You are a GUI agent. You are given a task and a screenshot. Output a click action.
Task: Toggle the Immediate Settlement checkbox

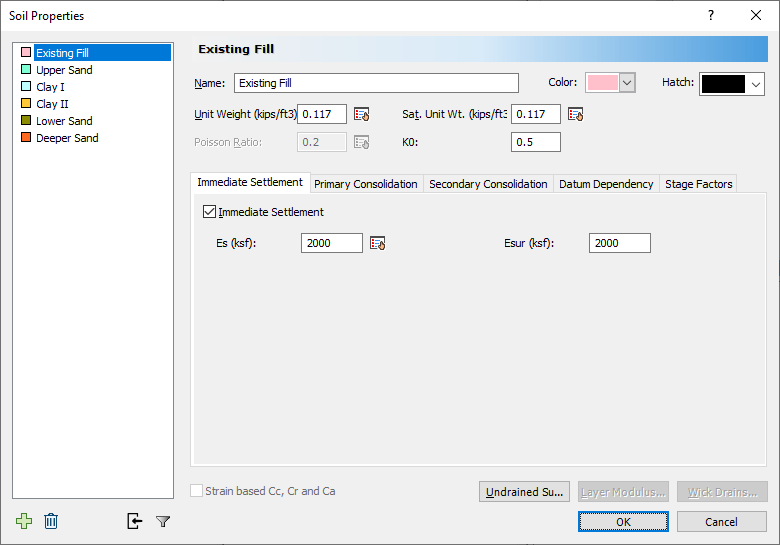[x=209, y=212]
